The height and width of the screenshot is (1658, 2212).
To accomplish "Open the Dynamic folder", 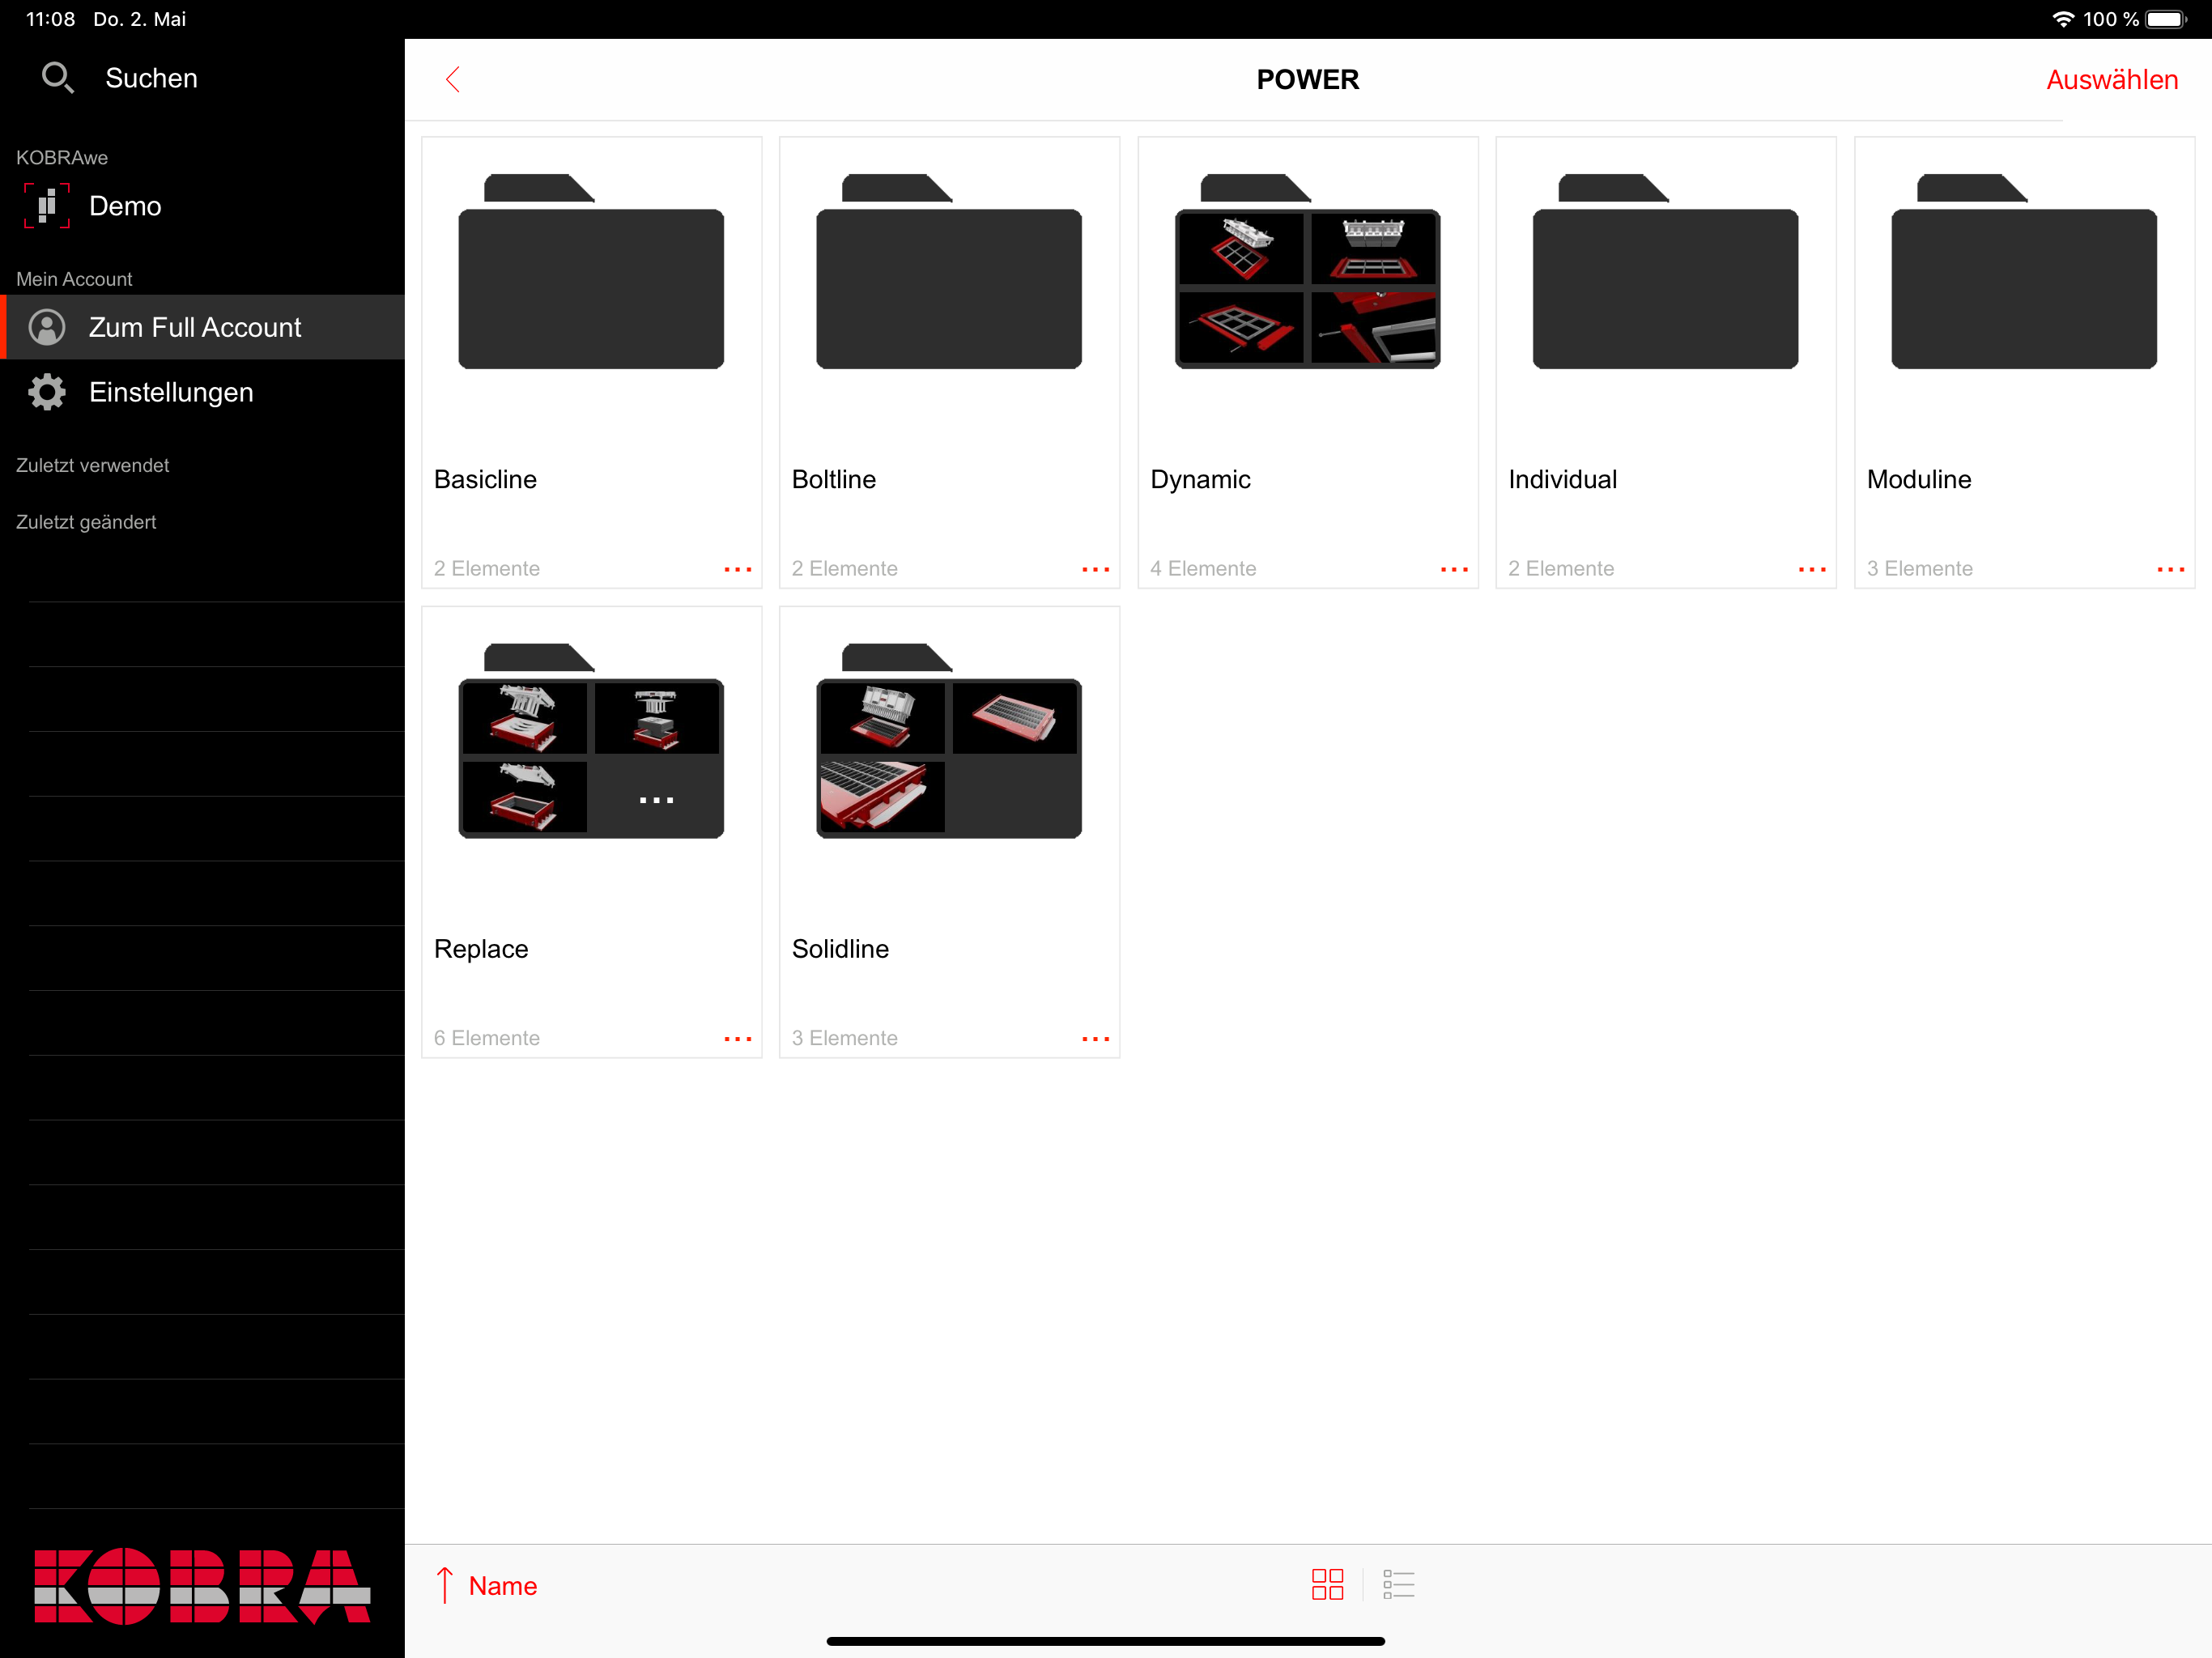I will click(x=1308, y=362).
